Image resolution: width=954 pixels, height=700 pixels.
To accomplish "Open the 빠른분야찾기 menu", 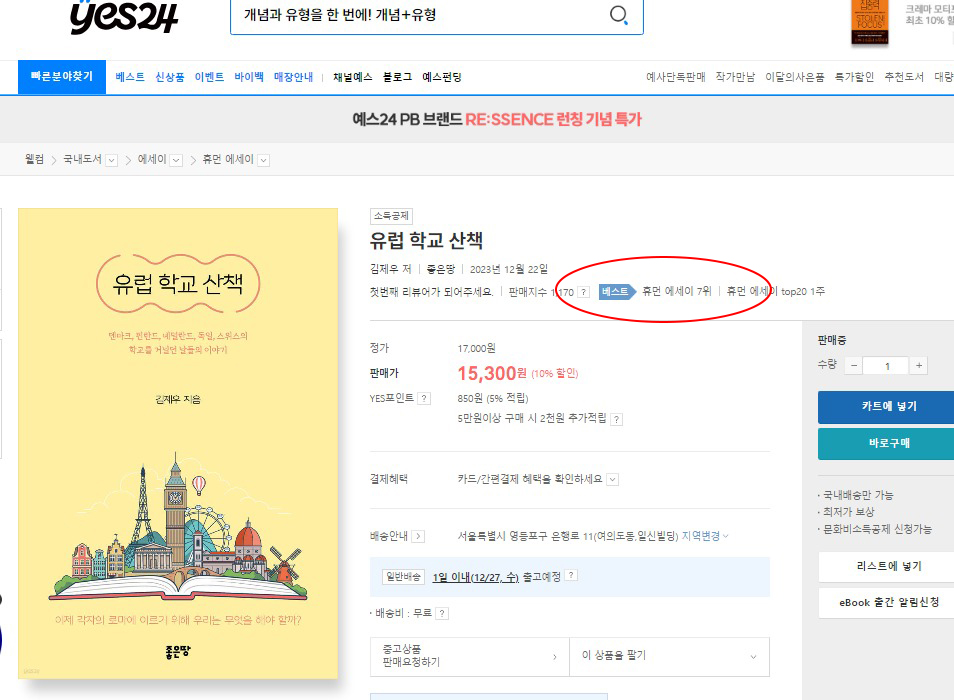I will click(x=62, y=77).
